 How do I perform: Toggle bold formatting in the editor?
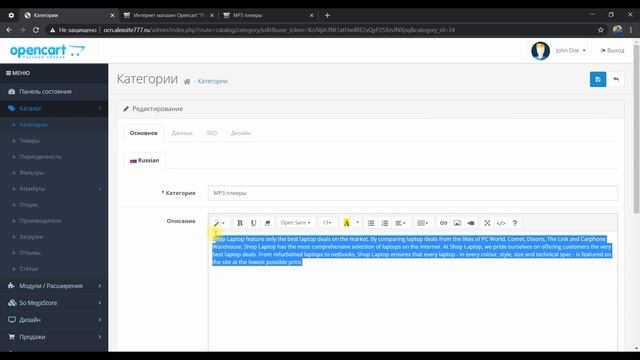240,223
